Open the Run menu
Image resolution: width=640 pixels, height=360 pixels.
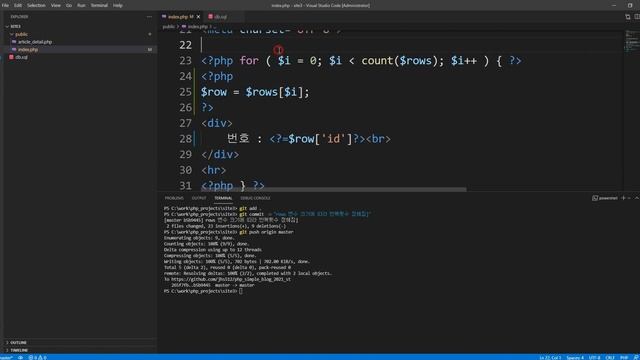(x=81, y=5)
